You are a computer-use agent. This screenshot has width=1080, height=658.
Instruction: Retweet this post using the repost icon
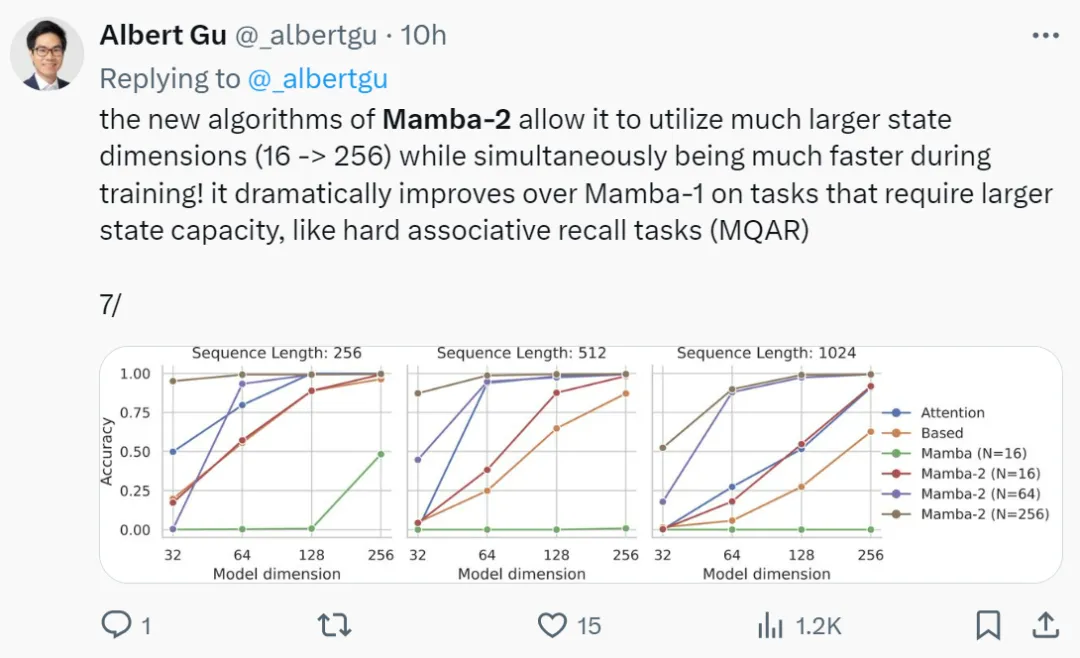click(335, 625)
